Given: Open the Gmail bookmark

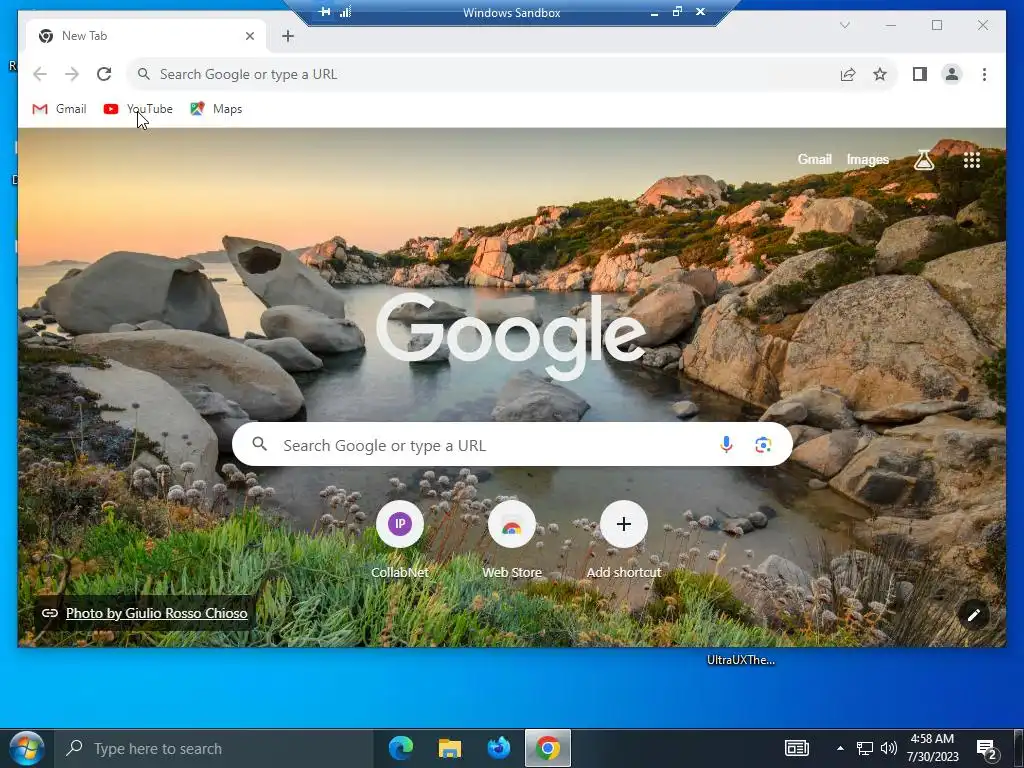Looking at the screenshot, I should coord(59,109).
